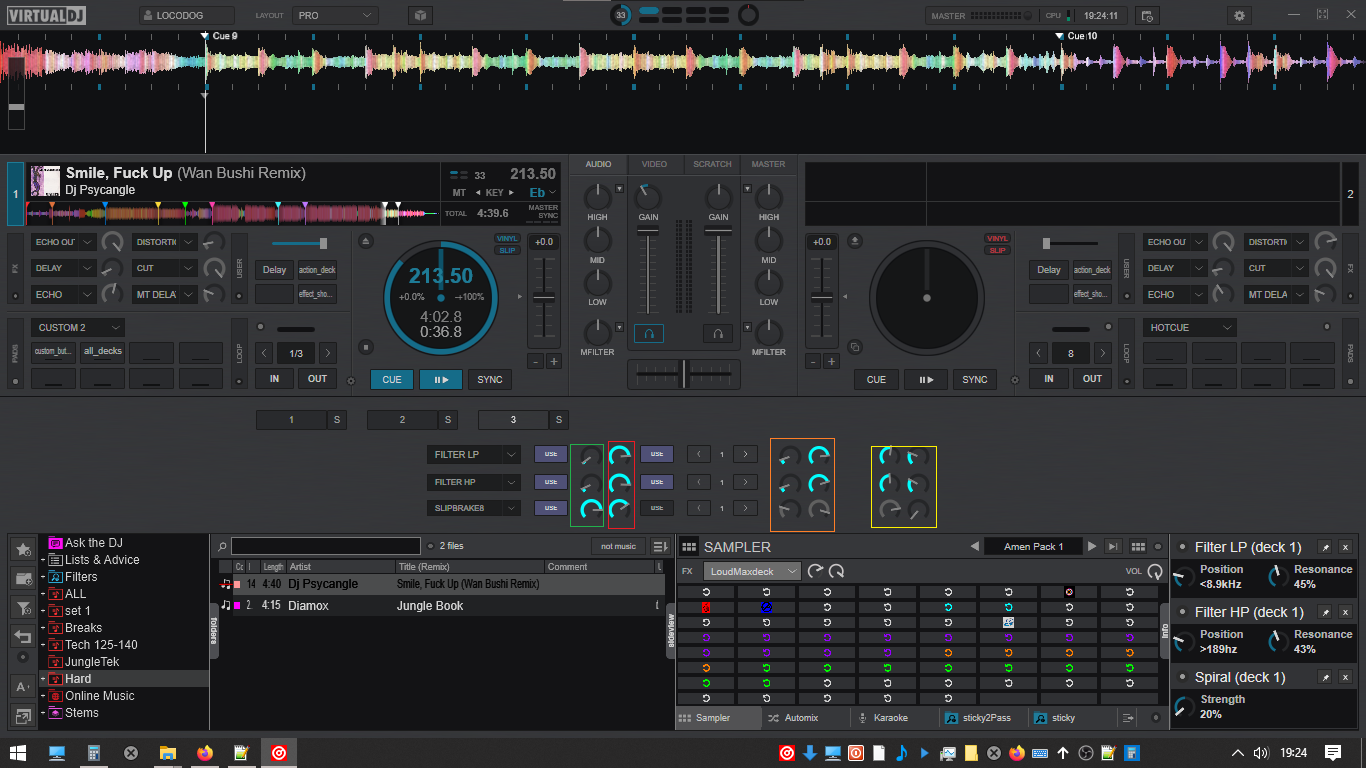Go to previous sampler bank arrow
The height and width of the screenshot is (768, 1366).
pyautogui.click(x=974, y=547)
